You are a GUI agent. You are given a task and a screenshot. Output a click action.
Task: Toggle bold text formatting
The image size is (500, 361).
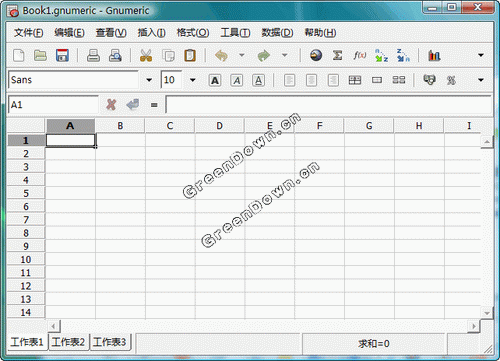[x=215, y=80]
